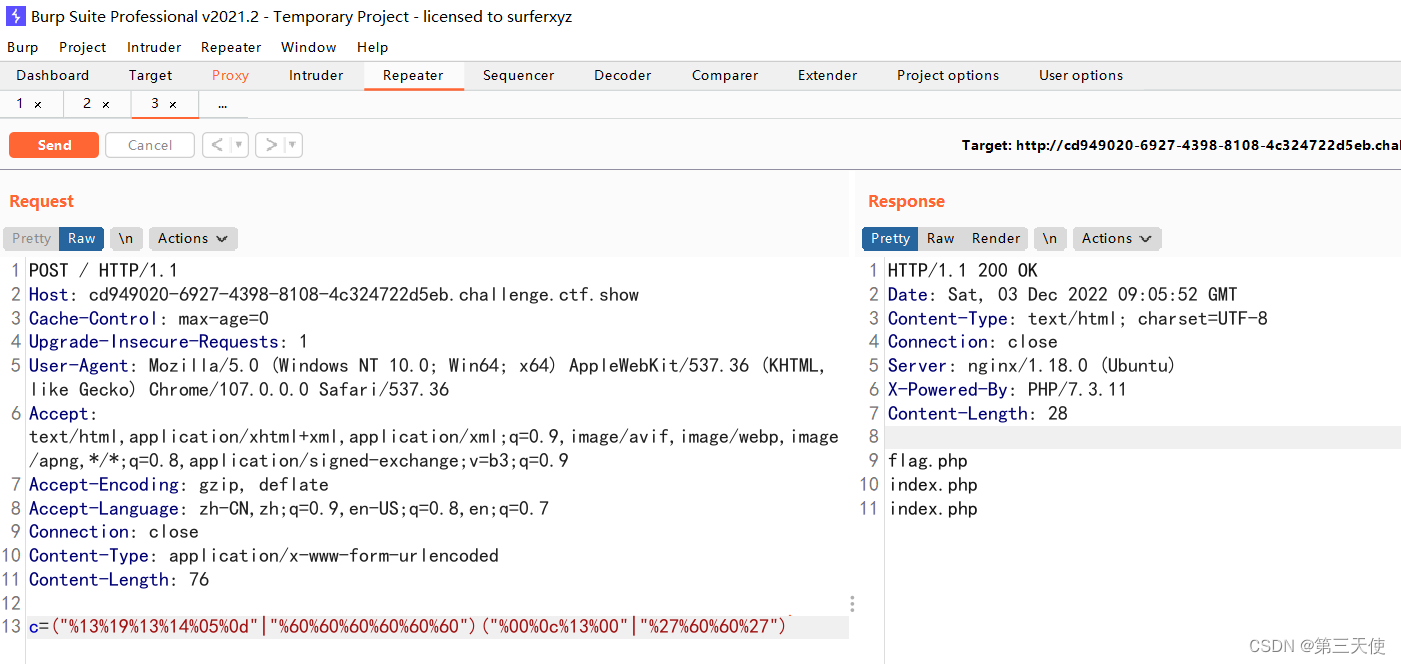
Task: Add a new Repeater tab via ellipsis
Action: [x=222, y=104]
